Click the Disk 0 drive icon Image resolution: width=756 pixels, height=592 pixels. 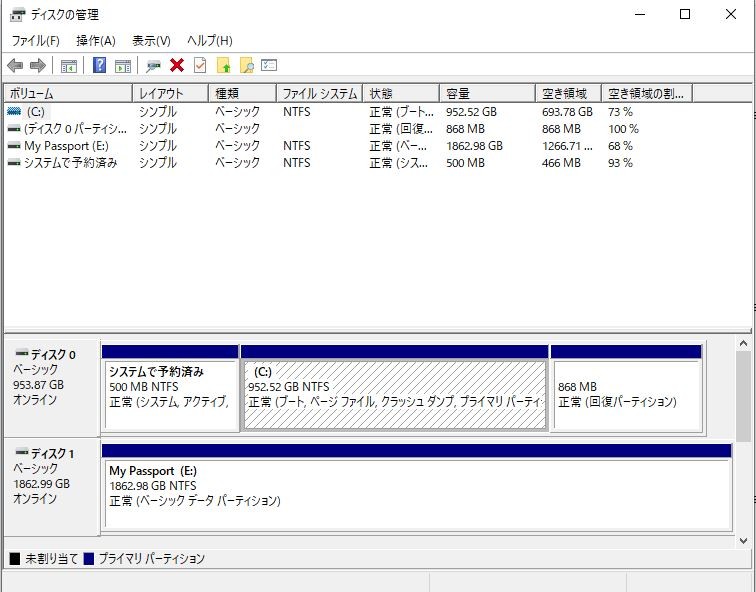[22, 353]
